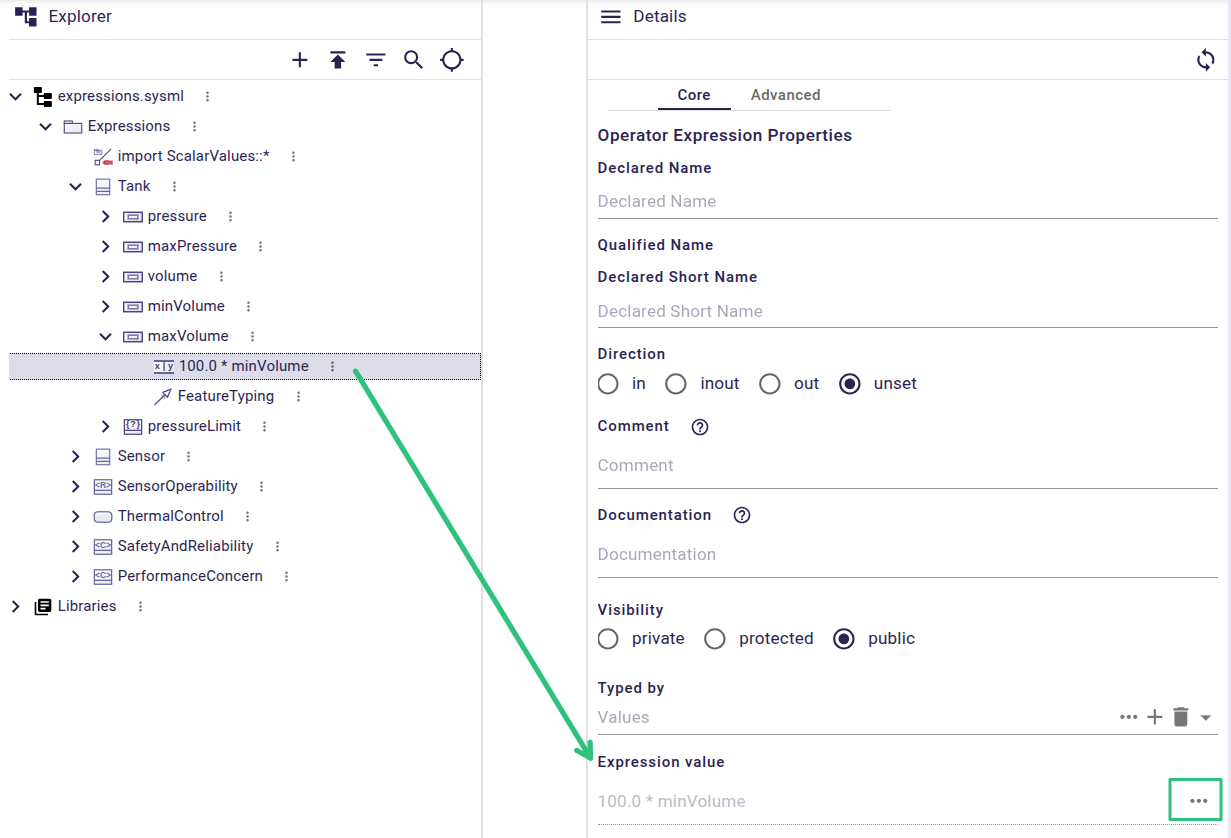Click the Details hamburger menu icon
This screenshot has height=838, width=1231.
pos(610,17)
